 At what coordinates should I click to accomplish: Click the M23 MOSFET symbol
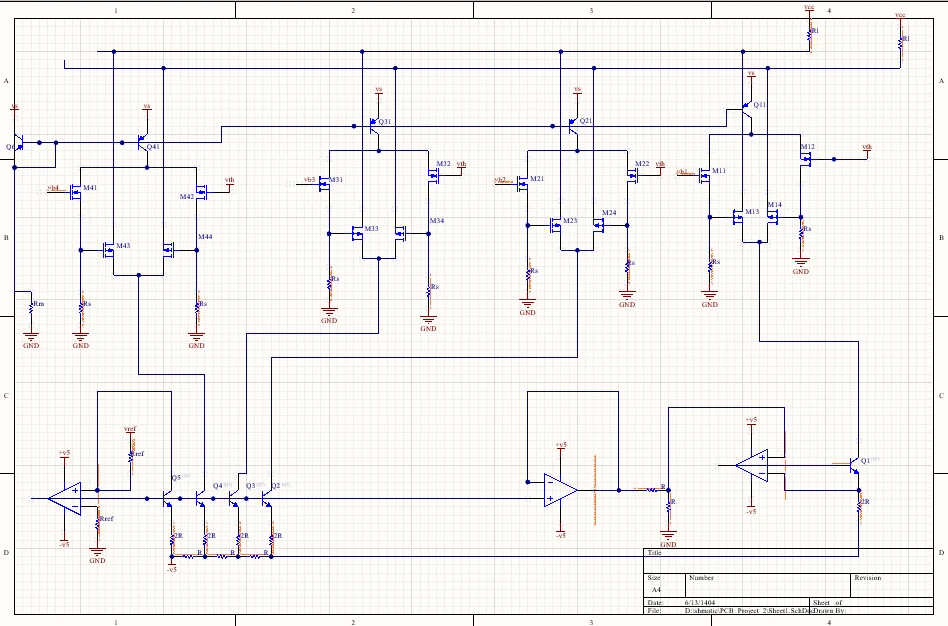pyautogui.click(x=557, y=224)
